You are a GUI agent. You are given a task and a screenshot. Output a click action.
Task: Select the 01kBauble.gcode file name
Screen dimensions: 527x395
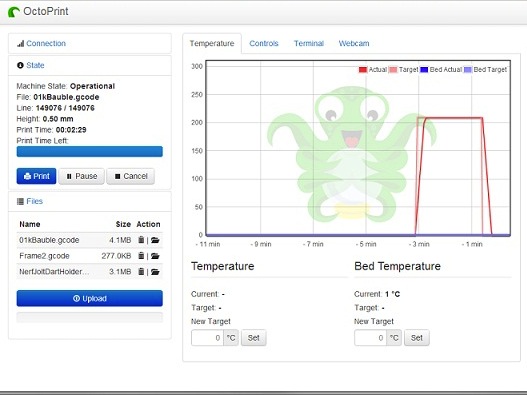tap(49, 240)
